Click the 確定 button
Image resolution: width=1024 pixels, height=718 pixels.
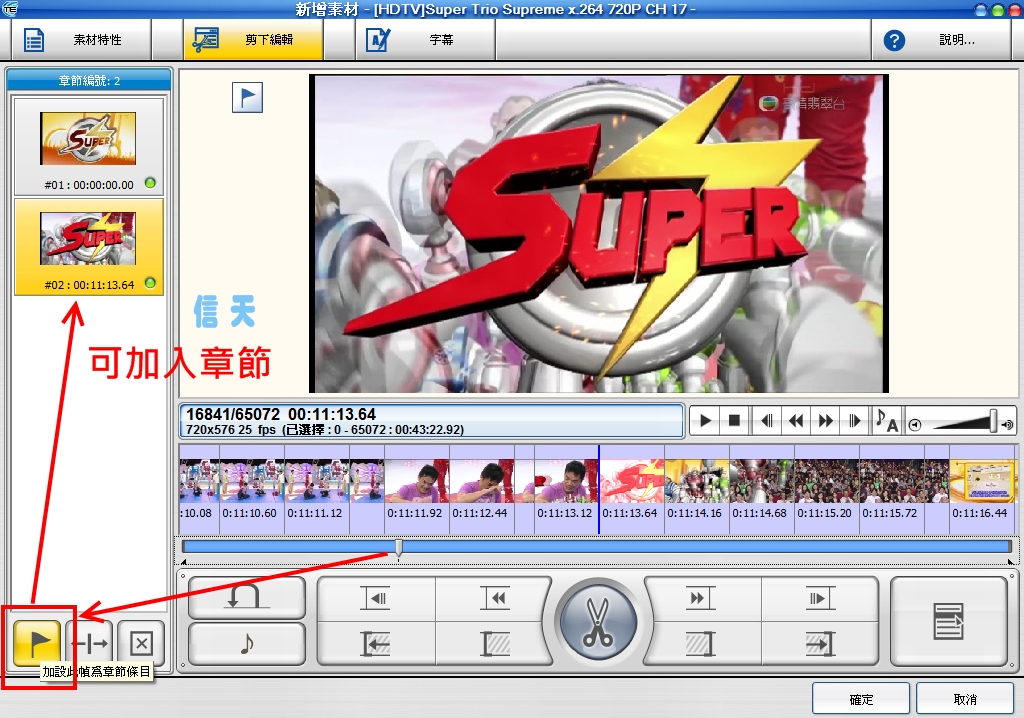click(860, 699)
